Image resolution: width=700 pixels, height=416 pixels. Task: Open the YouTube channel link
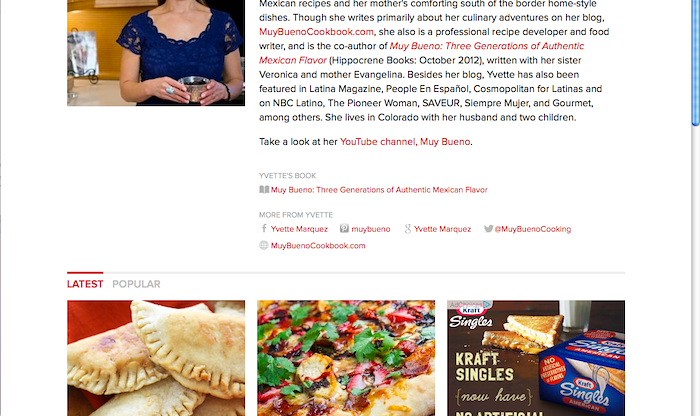(377, 141)
